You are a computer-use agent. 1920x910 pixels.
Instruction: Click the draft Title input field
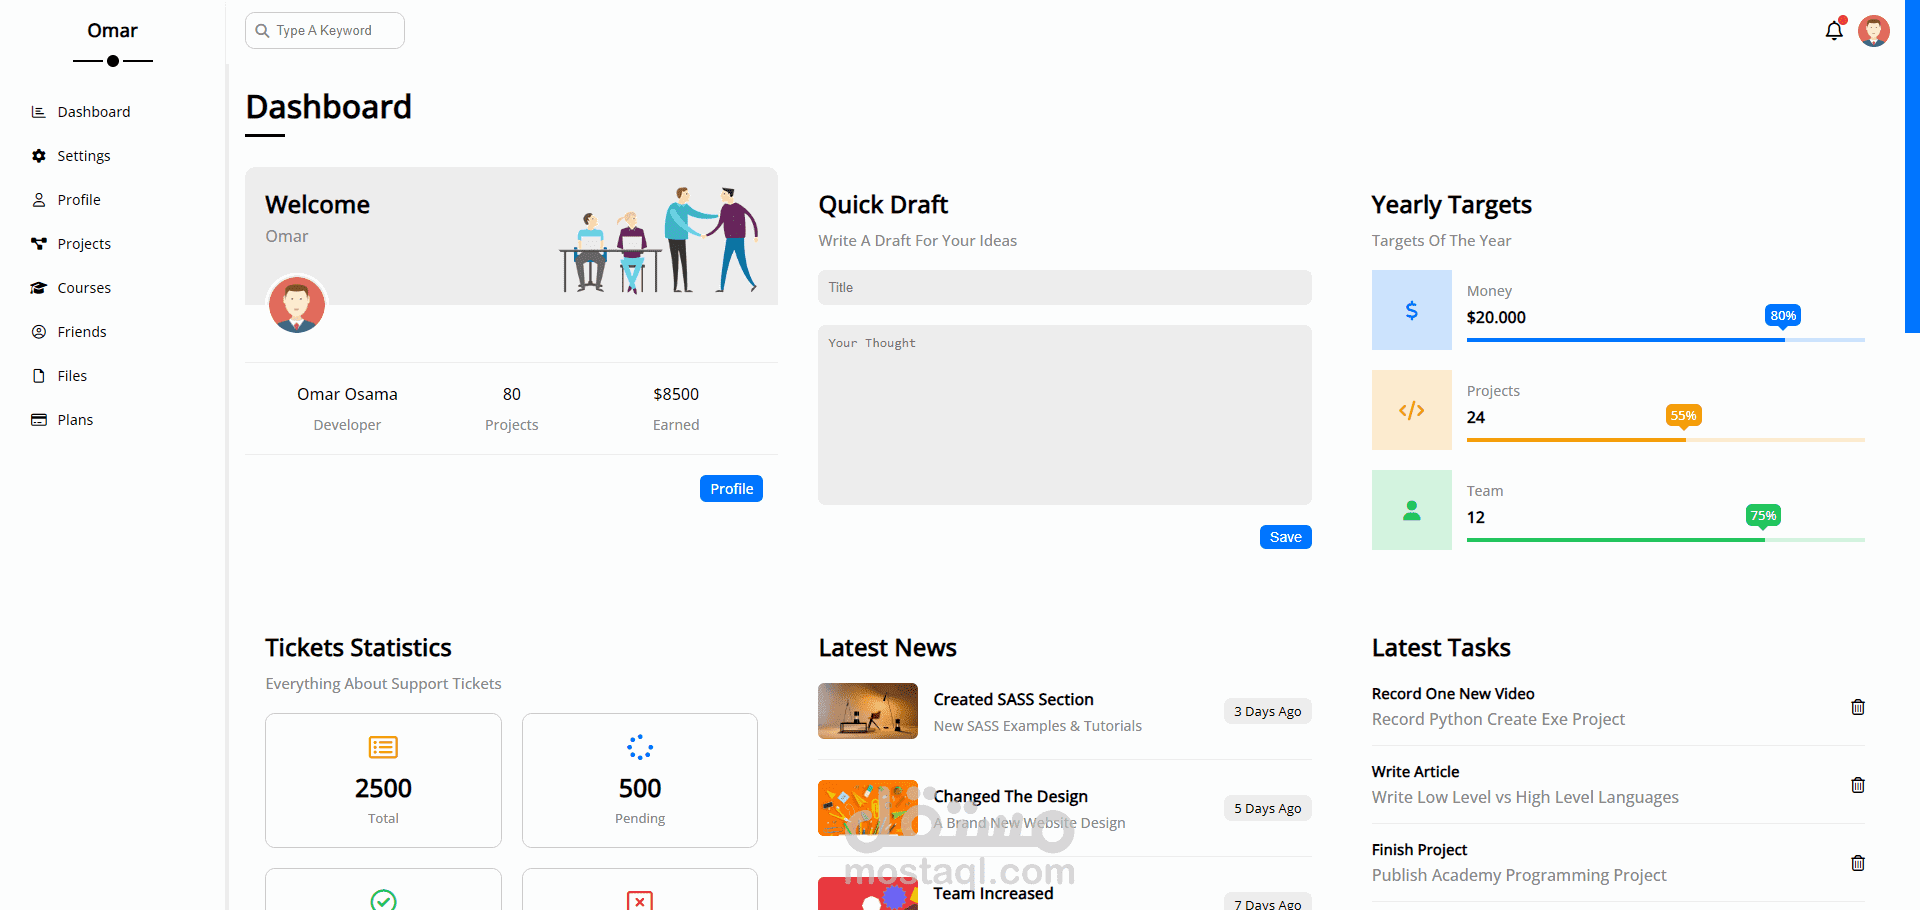(x=1065, y=288)
